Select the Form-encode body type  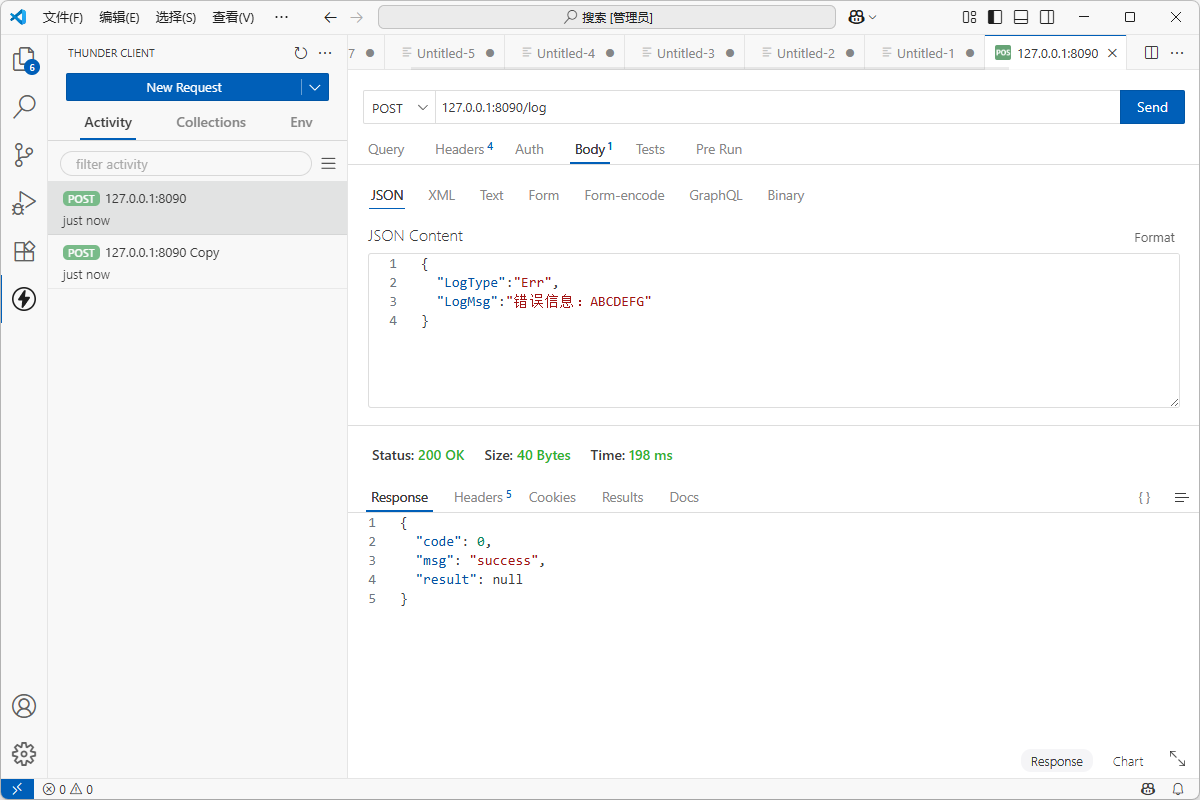click(x=624, y=195)
